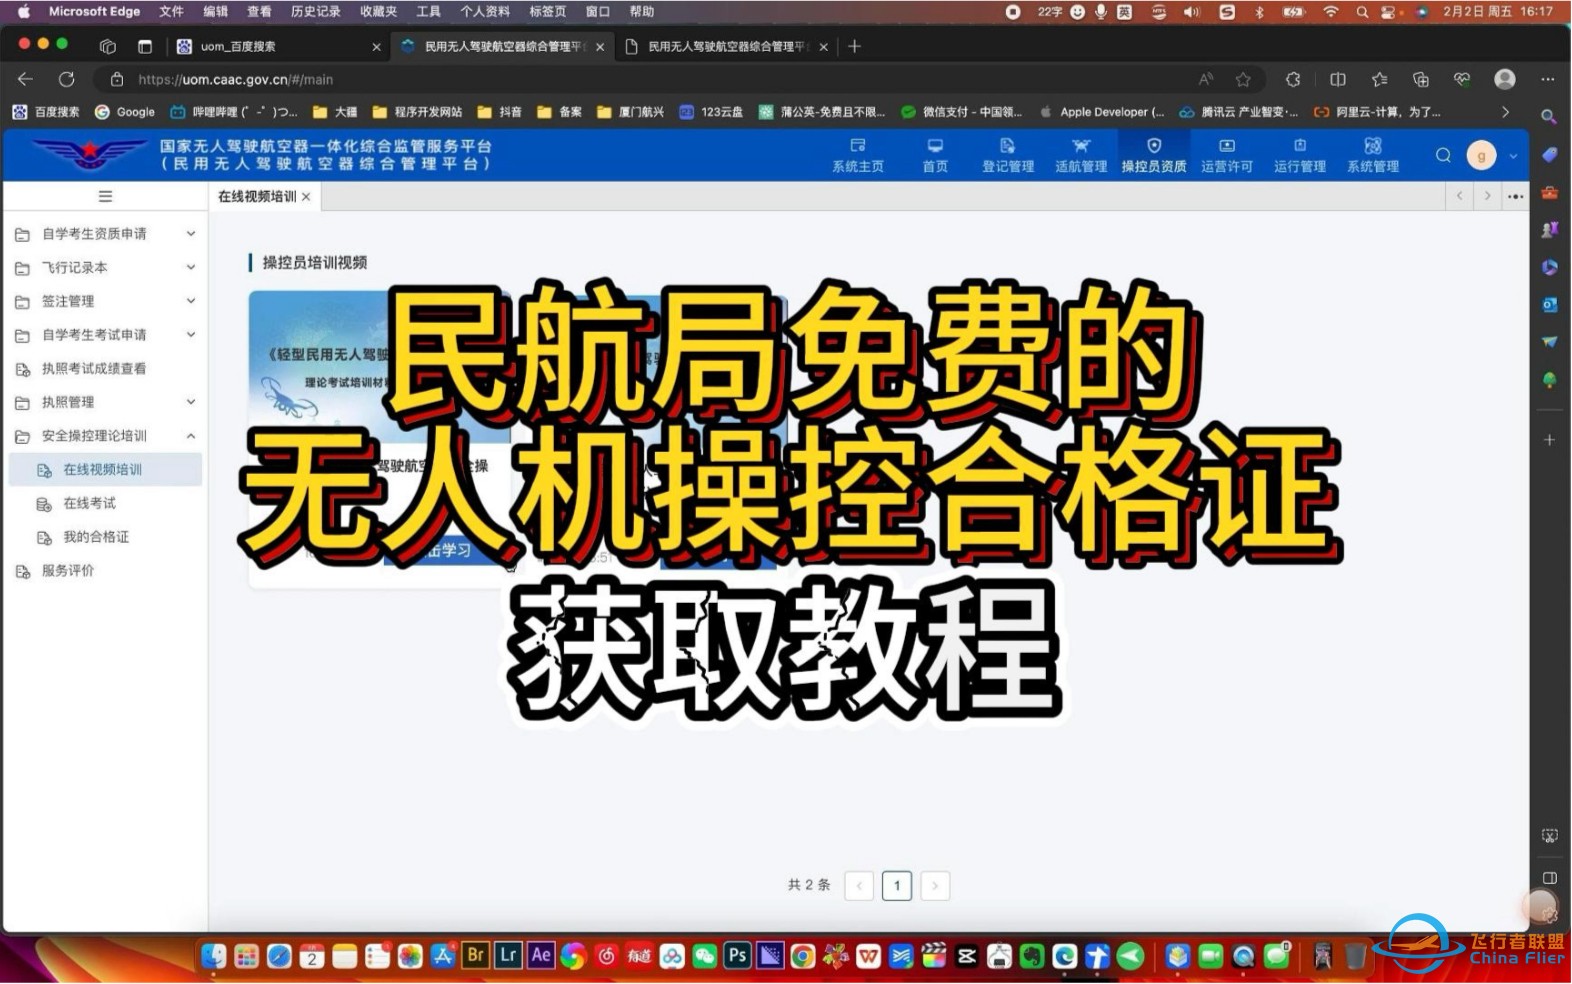Close the uom_百度搜索 browser tab

click(x=376, y=47)
